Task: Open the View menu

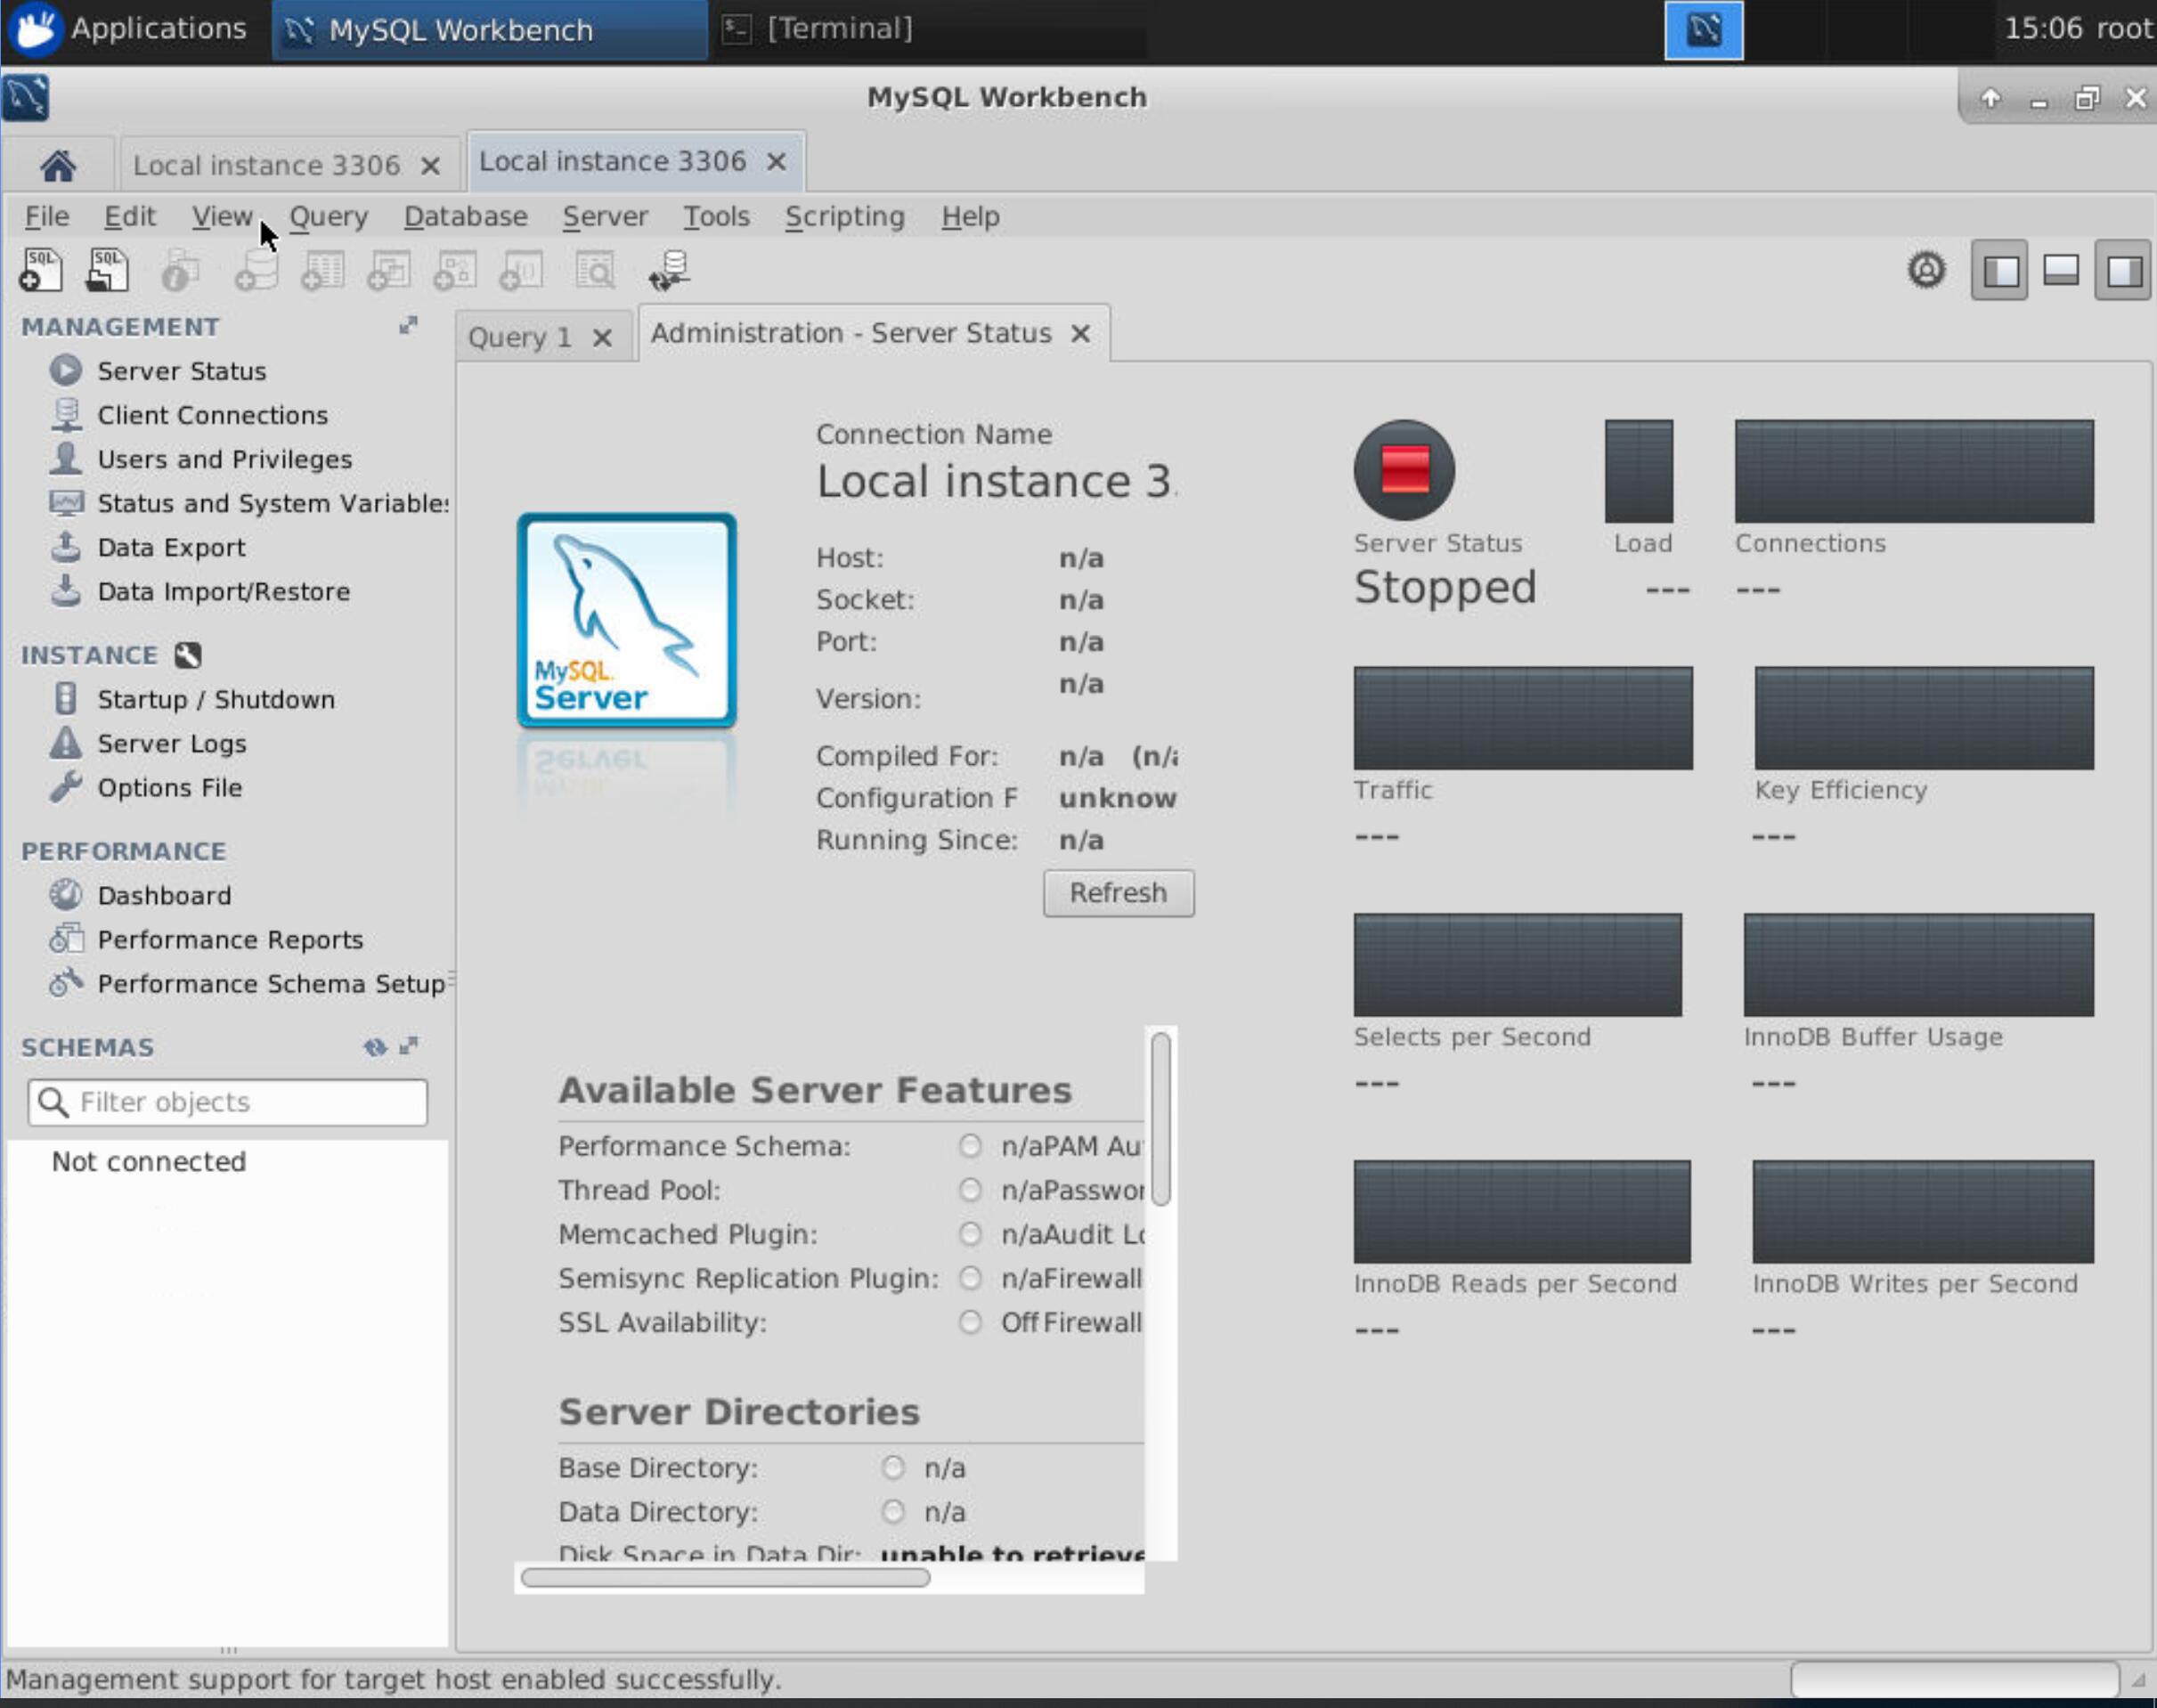Action: [222, 216]
